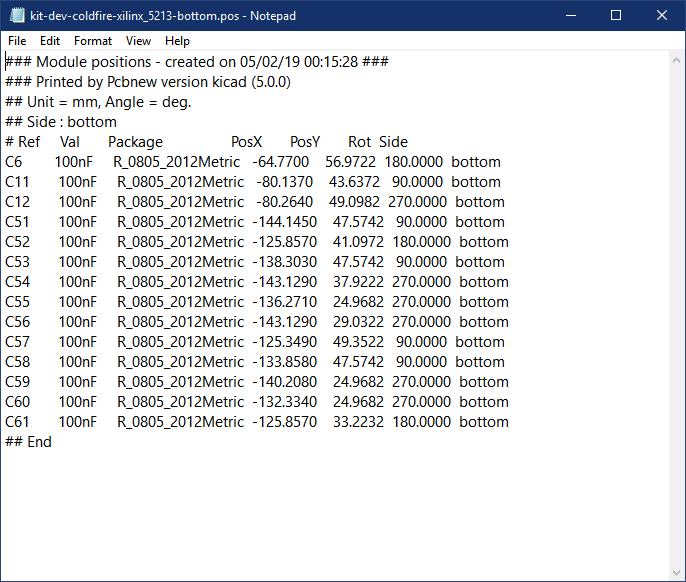Click the C52 reference text
686x582 pixels.
point(18,242)
